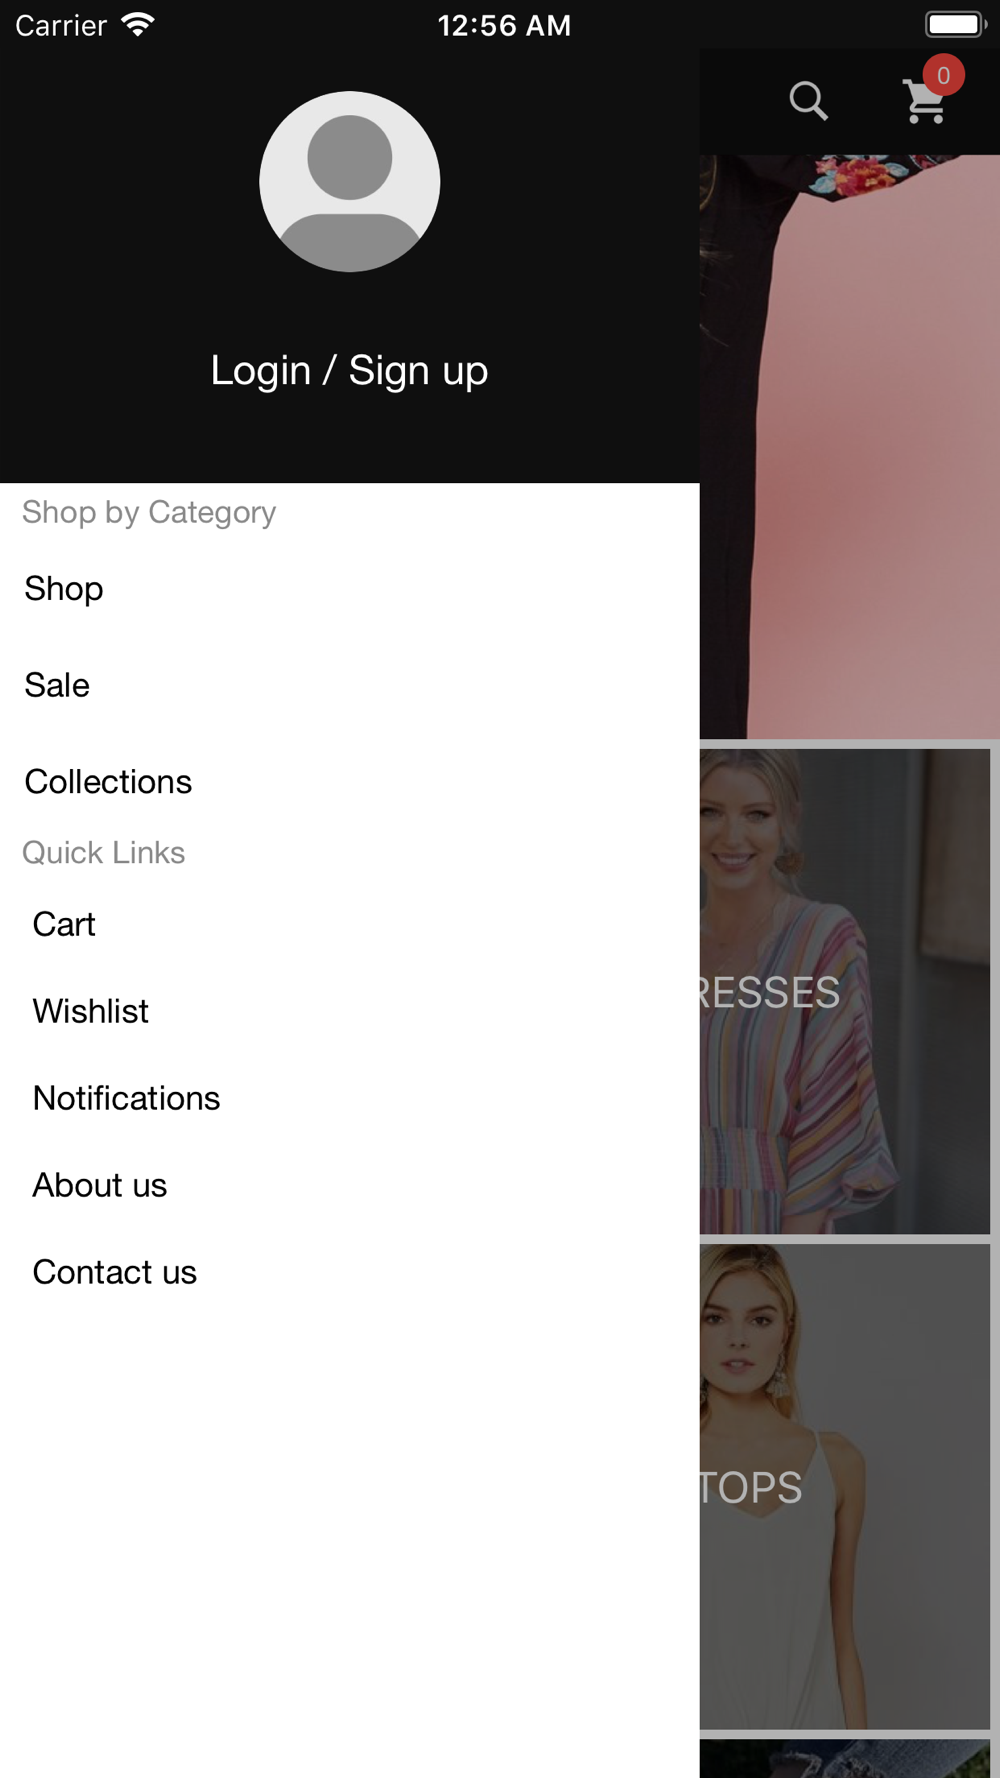Open the Collections category
The width and height of the screenshot is (1000, 1778).
(350, 781)
